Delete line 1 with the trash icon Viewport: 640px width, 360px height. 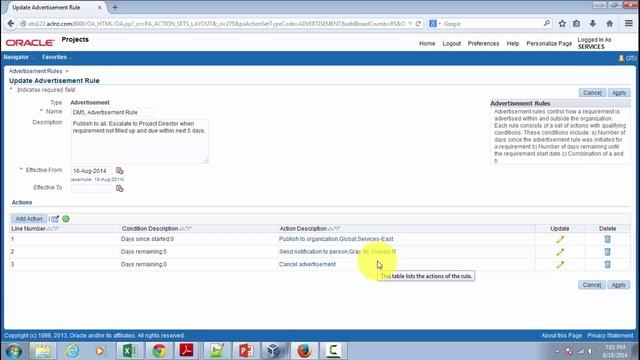coord(607,239)
